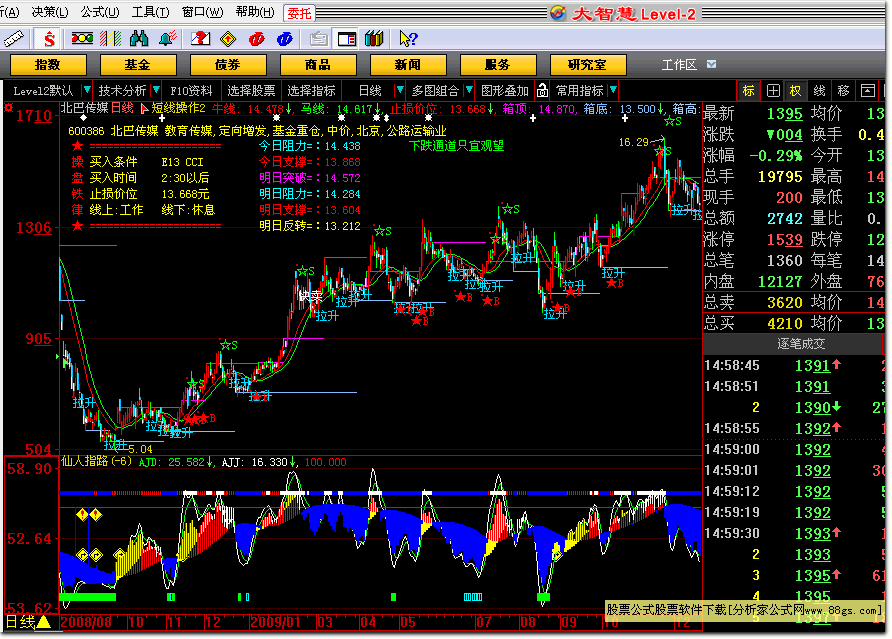Select the 选择股票 tab
892x639 pixels.
[251, 90]
